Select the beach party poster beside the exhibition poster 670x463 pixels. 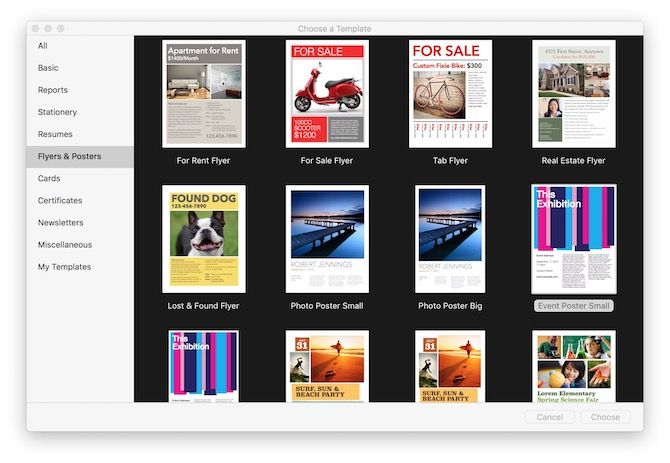point(327,366)
